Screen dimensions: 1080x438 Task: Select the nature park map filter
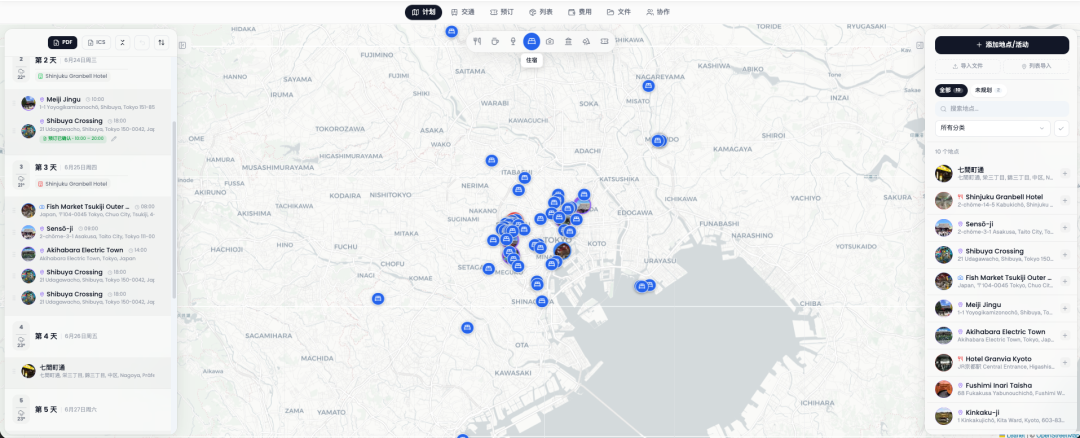click(x=586, y=41)
